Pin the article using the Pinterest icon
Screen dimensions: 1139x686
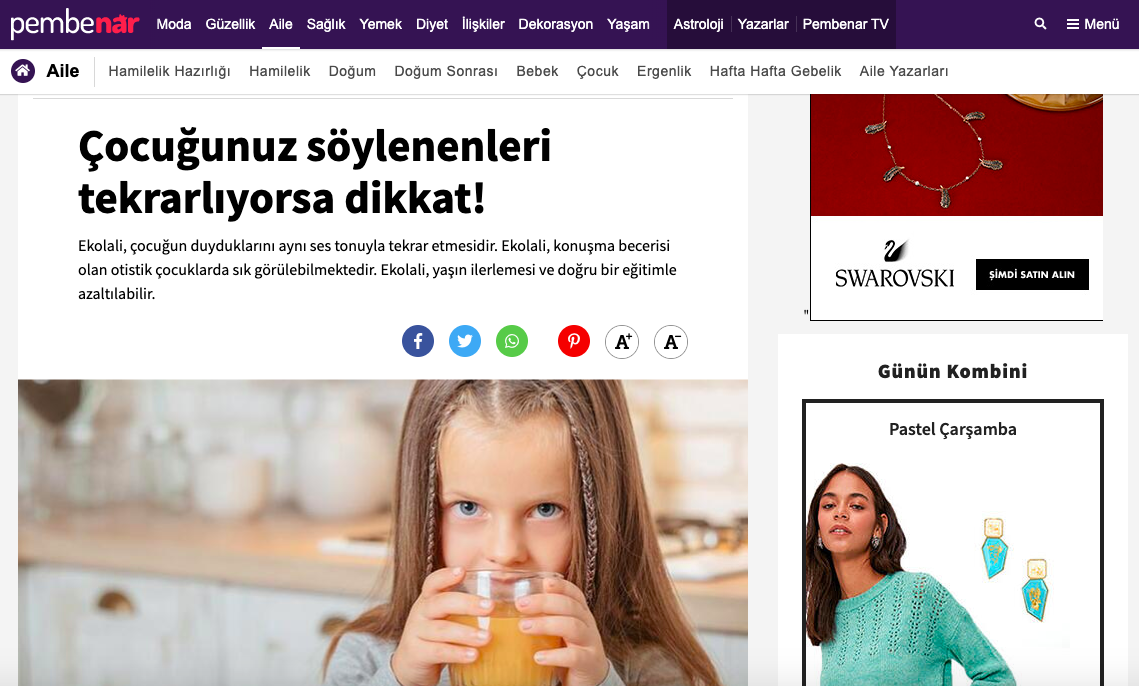pyautogui.click(x=574, y=341)
